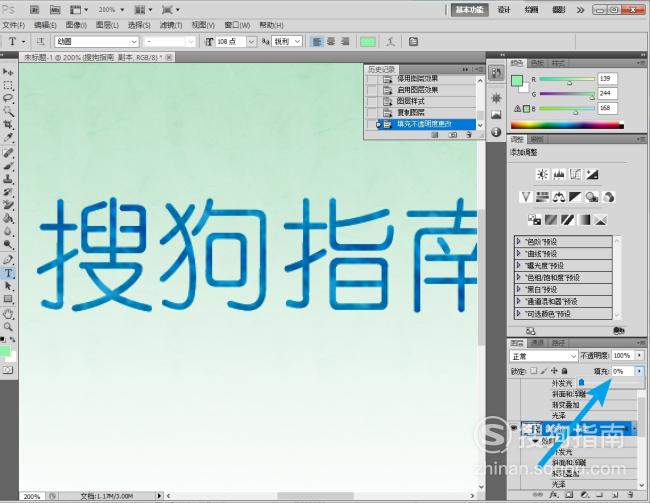Switch to the 基本功能 workspace
Screen dimensions: 650x503
(470, 10)
